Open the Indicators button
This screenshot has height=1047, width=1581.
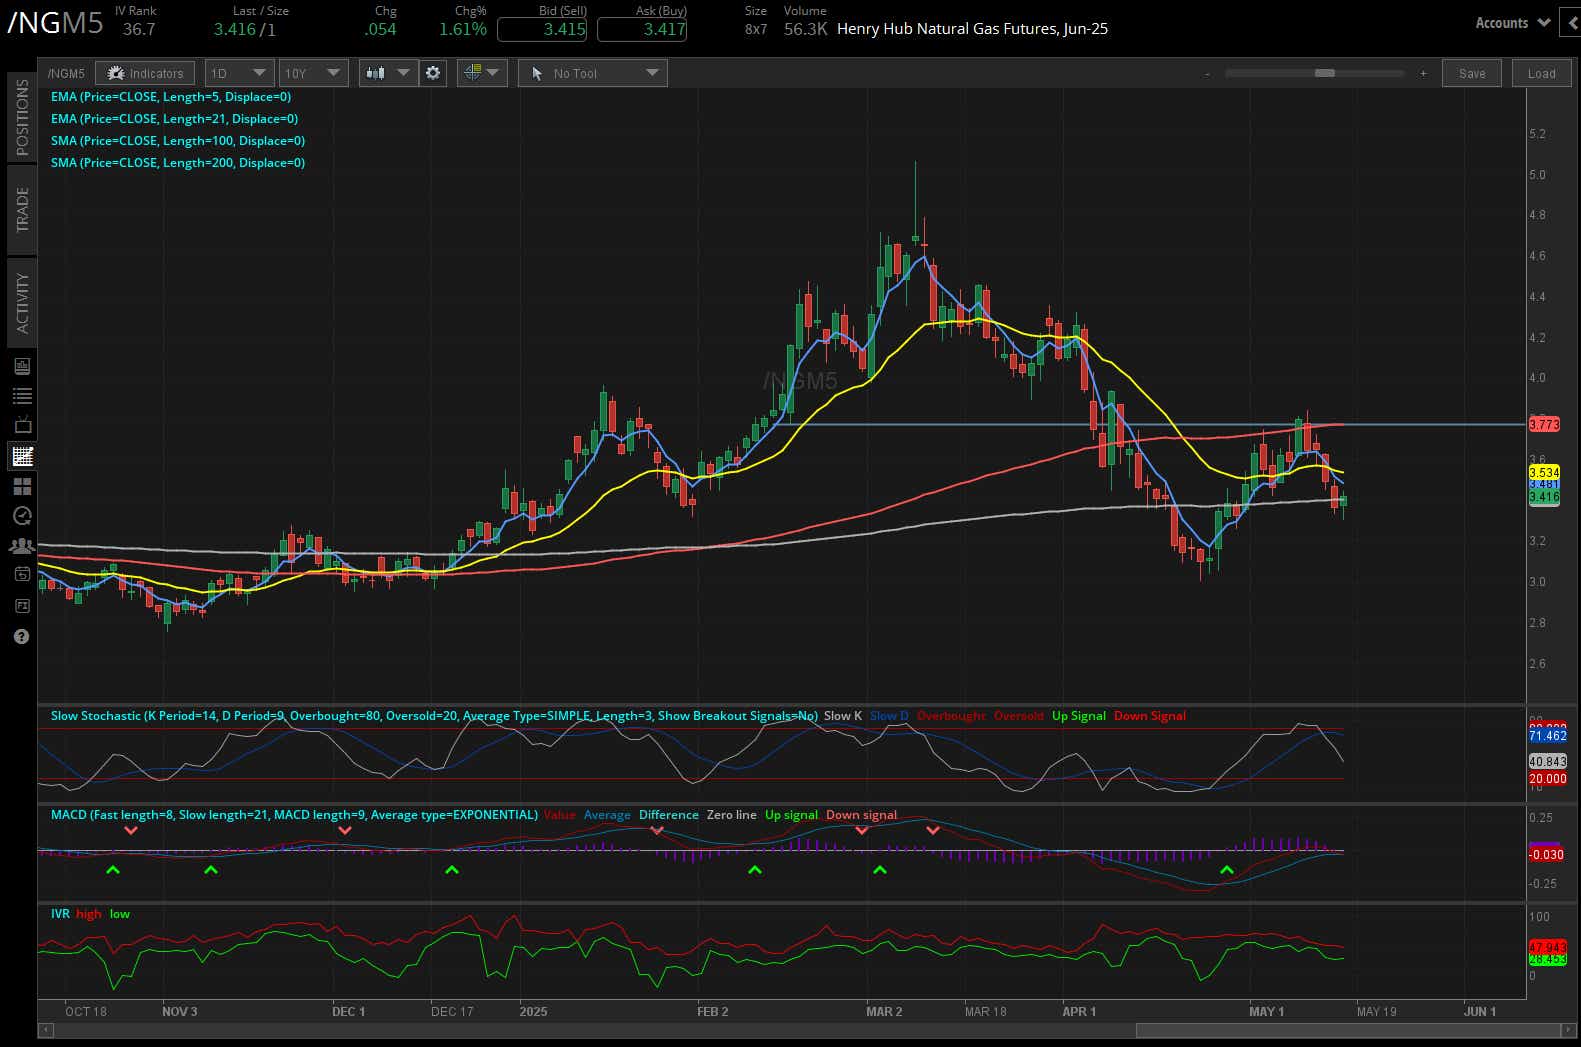coord(145,73)
